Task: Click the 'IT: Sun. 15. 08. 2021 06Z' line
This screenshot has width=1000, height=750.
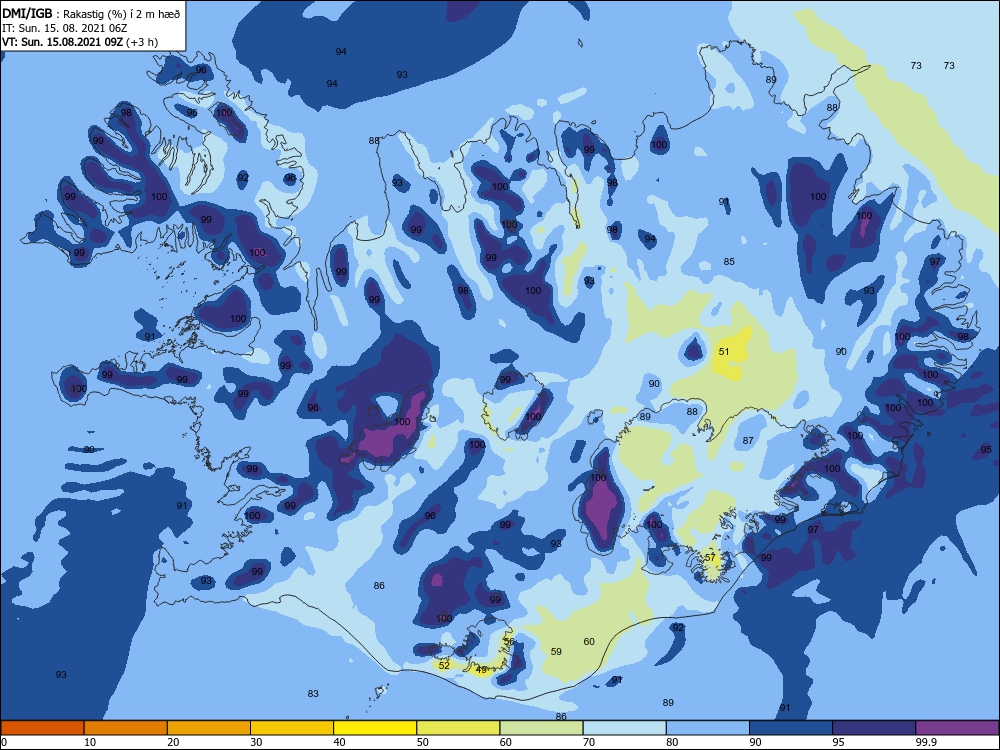Action: click(64, 29)
